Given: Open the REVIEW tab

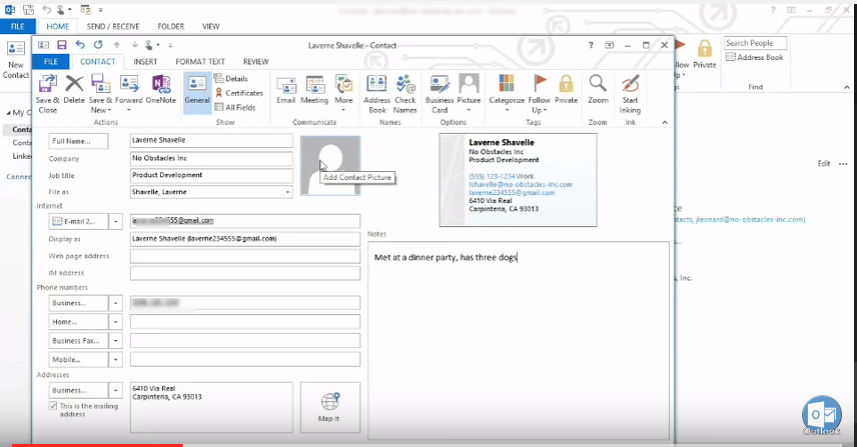Looking at the screenshot, I should point(256,62).
